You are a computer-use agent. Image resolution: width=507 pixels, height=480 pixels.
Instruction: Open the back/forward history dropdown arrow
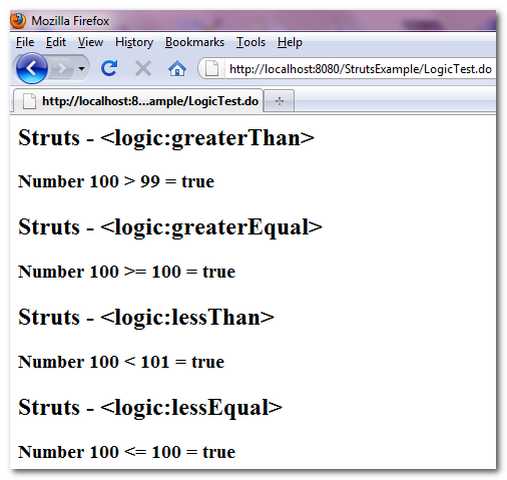click(x=82, y=69)
